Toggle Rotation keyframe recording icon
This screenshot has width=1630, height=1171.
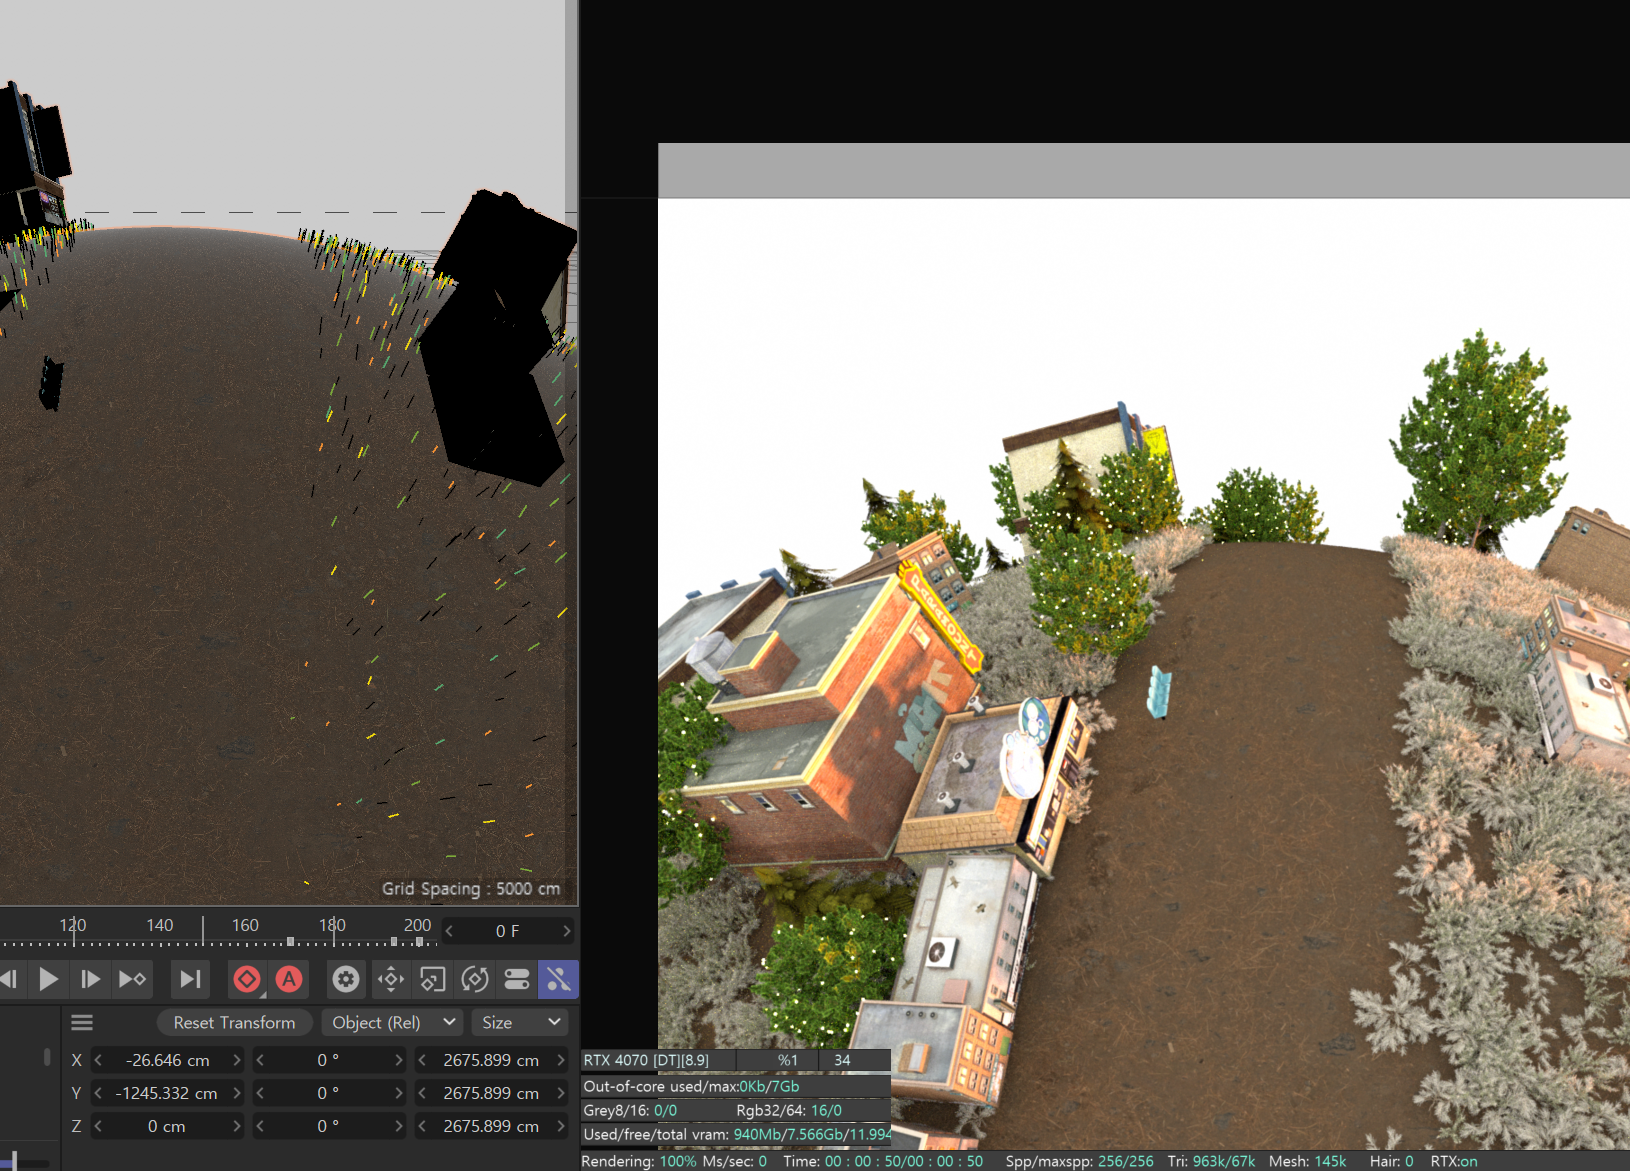point(475,979)
